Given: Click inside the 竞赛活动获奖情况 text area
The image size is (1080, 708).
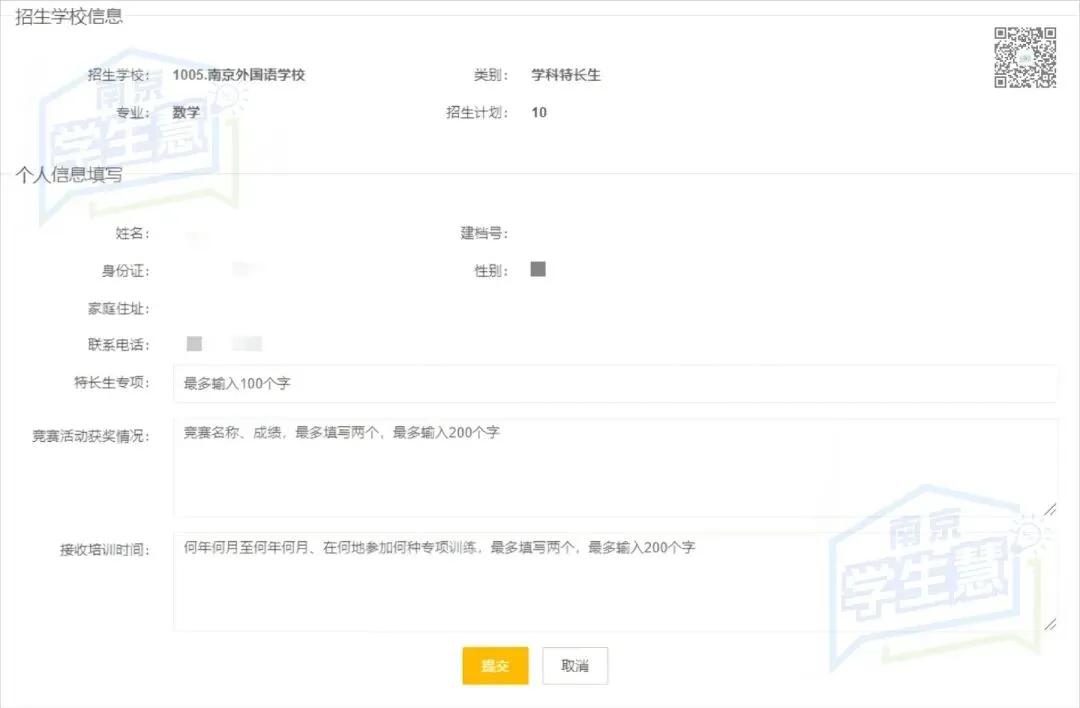Looking at the screenshot, I should click(x=615, y=468).
